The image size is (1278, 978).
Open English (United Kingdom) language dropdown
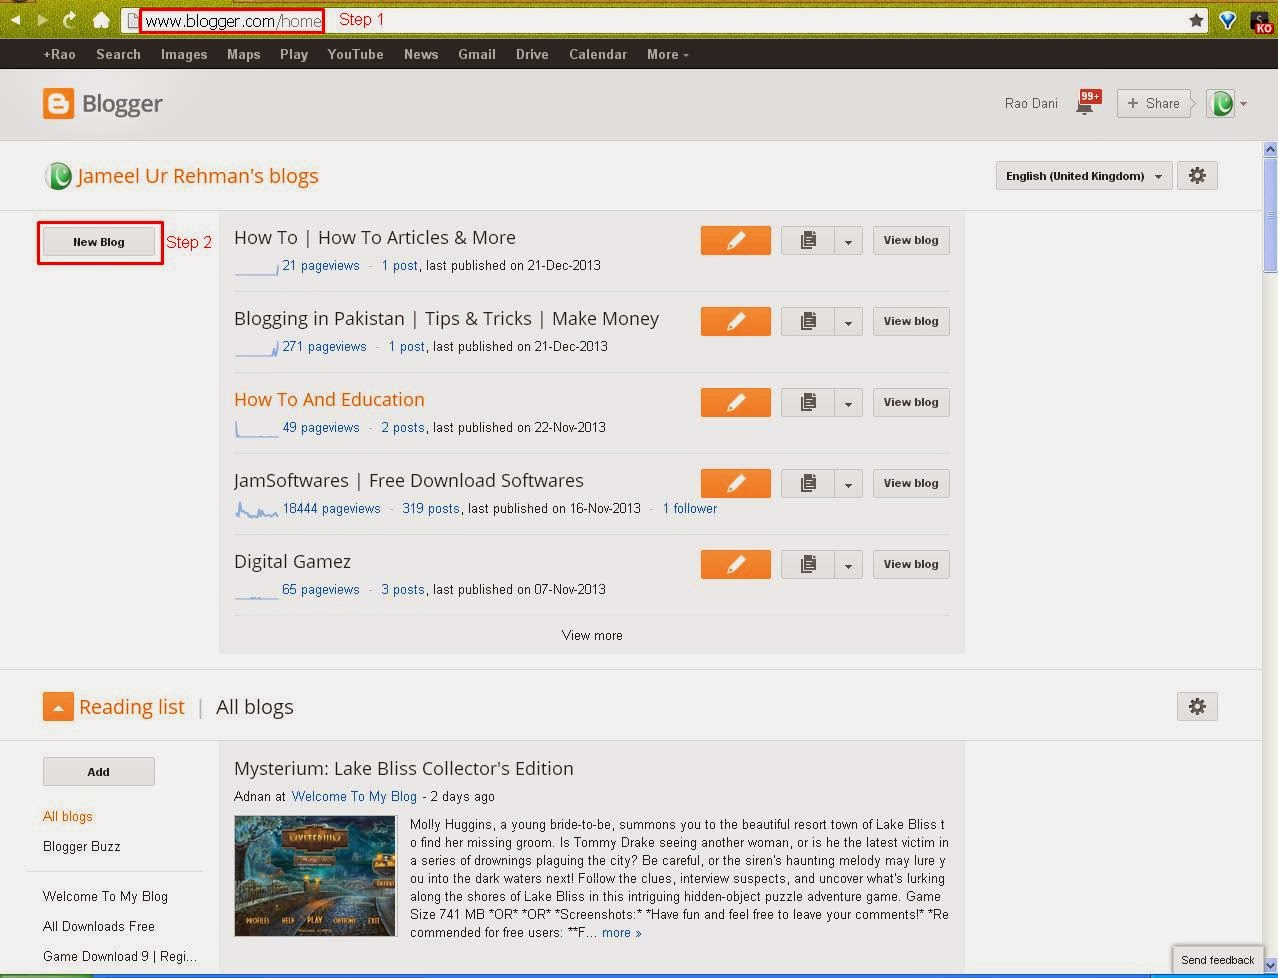pyautogui.click(x=1084, y=176)
